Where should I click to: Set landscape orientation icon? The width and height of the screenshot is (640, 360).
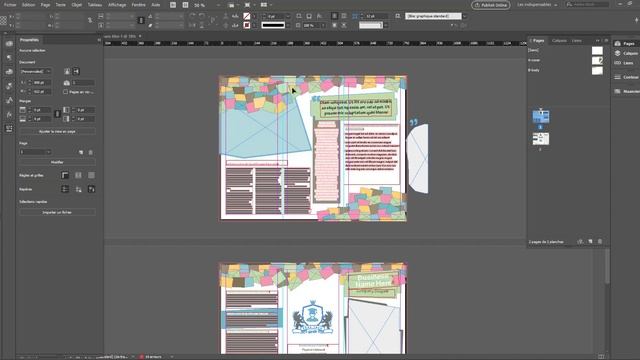[76, 71]
